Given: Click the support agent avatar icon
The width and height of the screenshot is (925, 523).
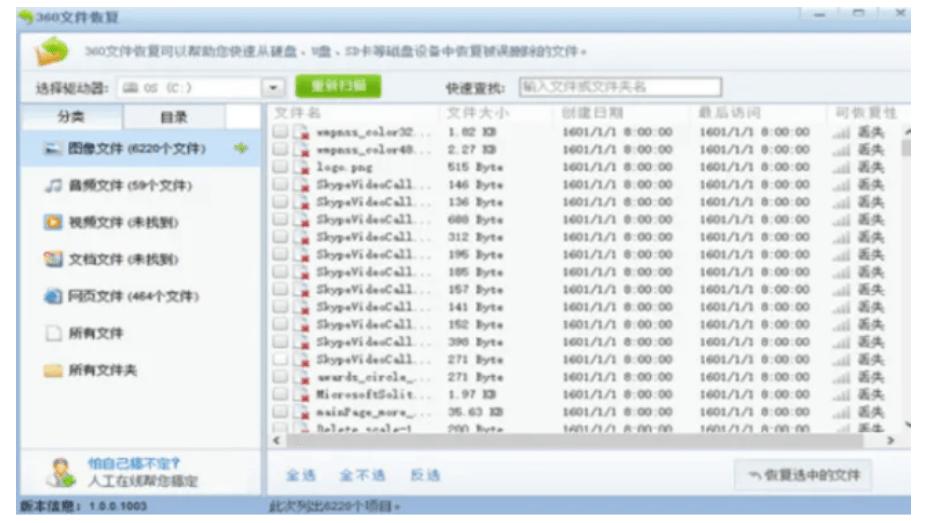Looking at the screenshot, I should (x=61, y=472).
